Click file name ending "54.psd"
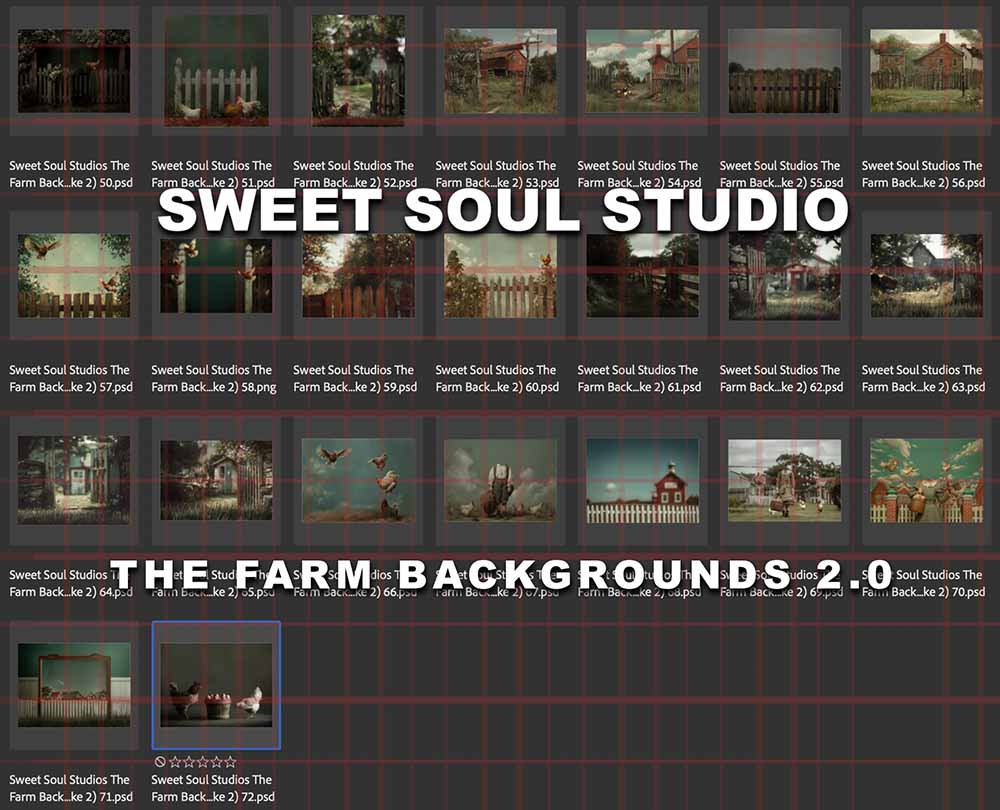Image resolution: width=1000 pixels, height=810 pixels. click(639, 174)
